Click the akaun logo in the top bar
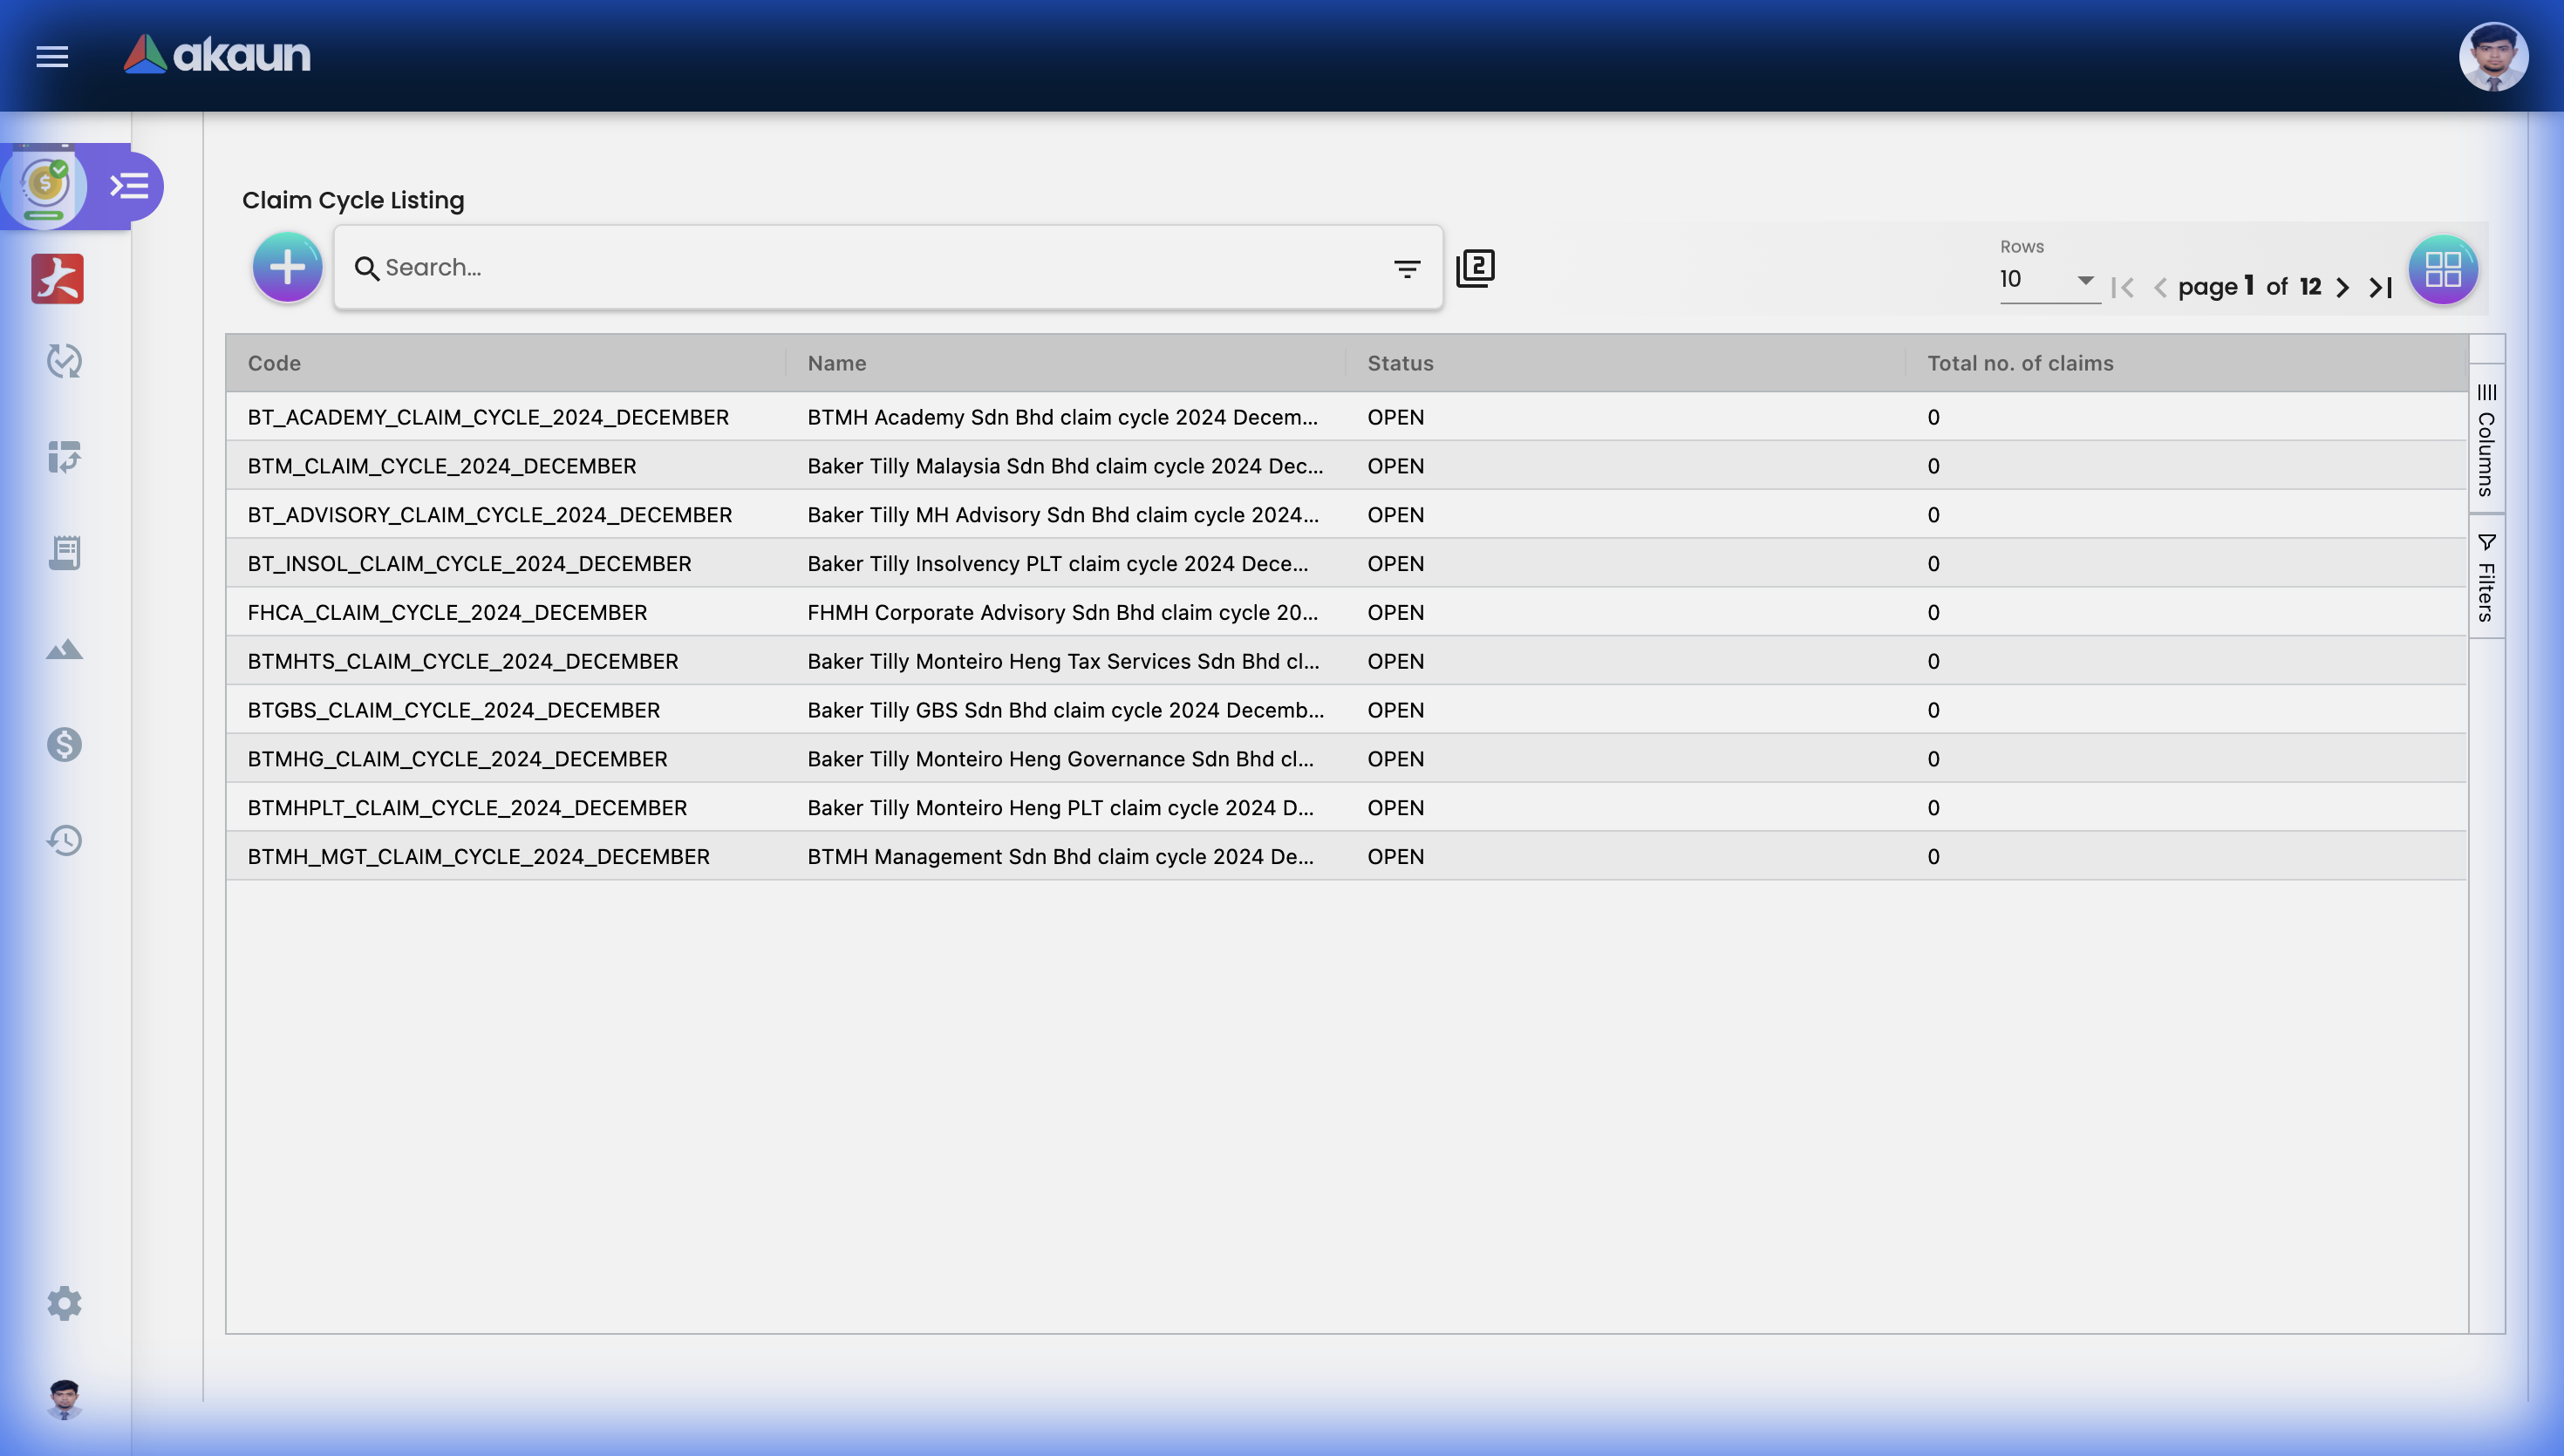The width and height of the screenshot is (2564, 1456). click(216, 55)
